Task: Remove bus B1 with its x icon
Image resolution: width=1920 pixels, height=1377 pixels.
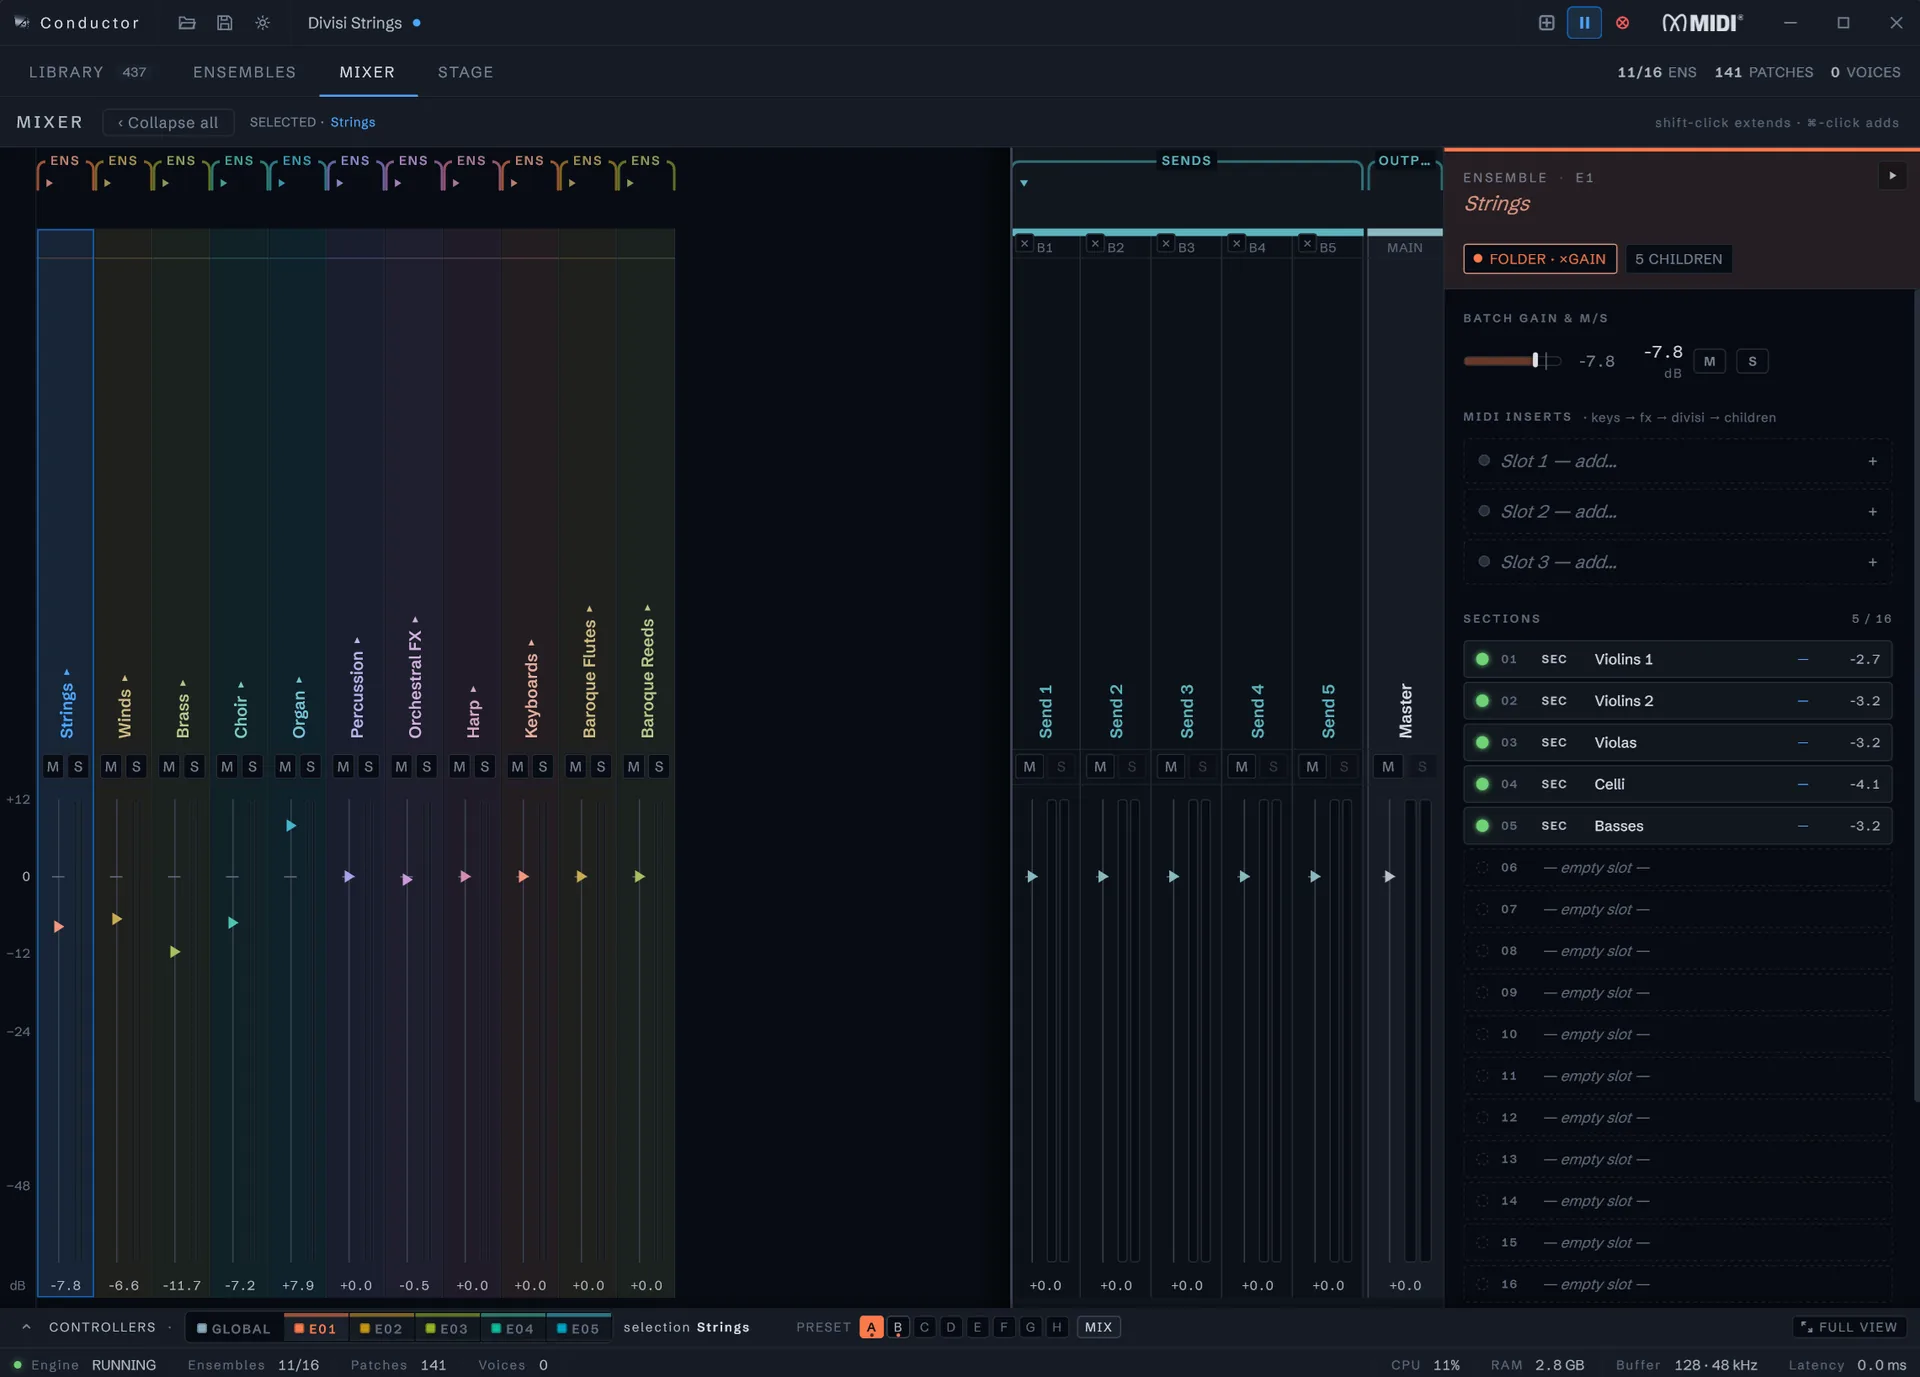Action: pos(1024,244)
